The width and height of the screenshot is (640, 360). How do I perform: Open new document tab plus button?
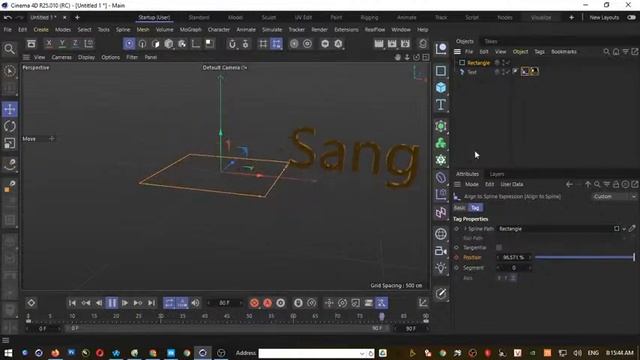[77, 18]
